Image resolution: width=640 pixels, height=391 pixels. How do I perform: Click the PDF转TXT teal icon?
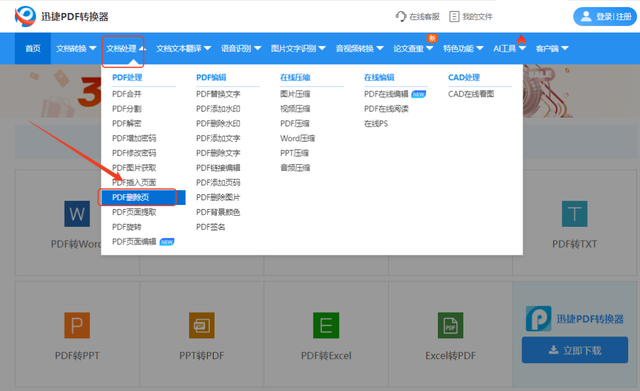[575, 213]
